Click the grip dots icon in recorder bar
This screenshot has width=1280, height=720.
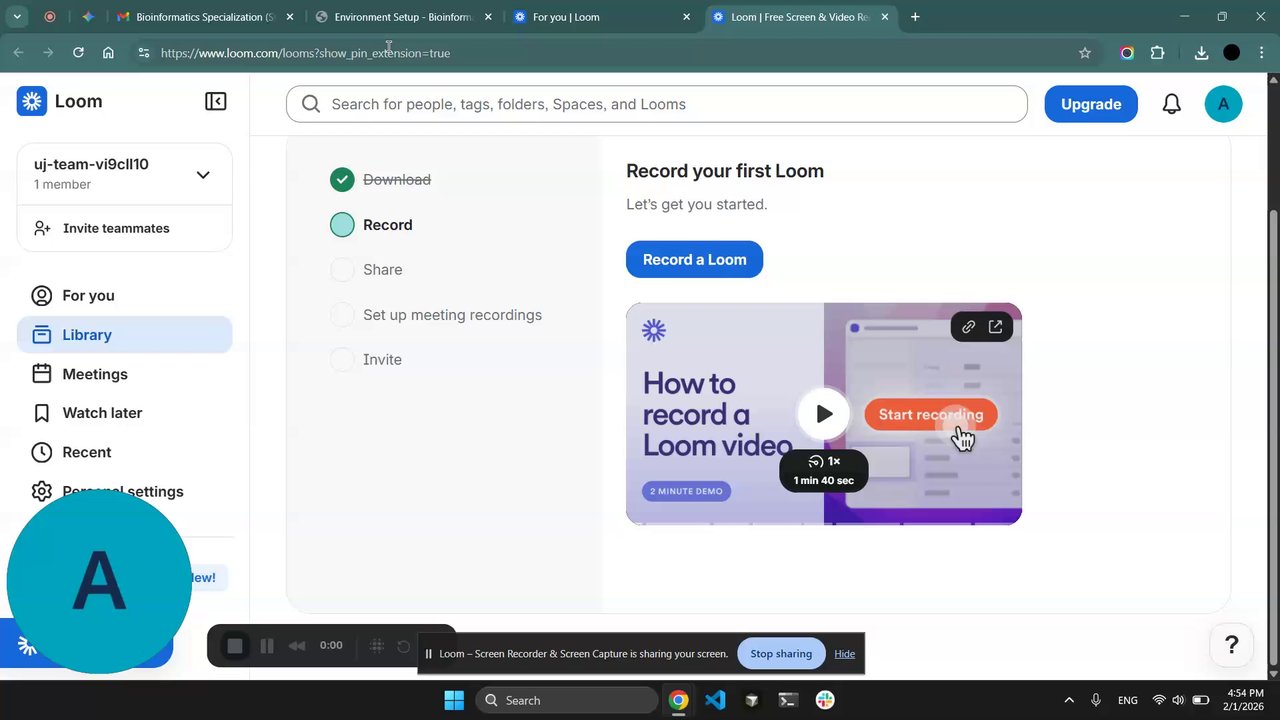tap(377, 646)
